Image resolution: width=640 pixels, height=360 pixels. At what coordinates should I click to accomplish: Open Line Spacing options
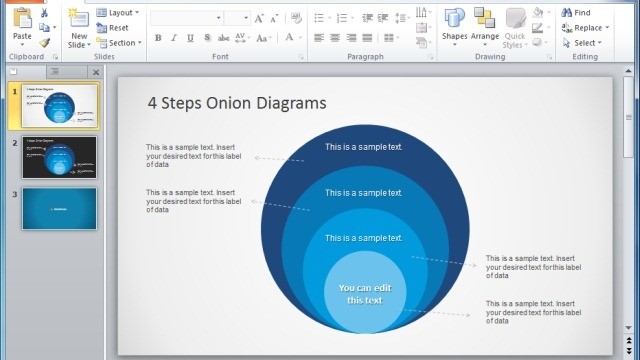pyautogui.click(x=401, y=18)
